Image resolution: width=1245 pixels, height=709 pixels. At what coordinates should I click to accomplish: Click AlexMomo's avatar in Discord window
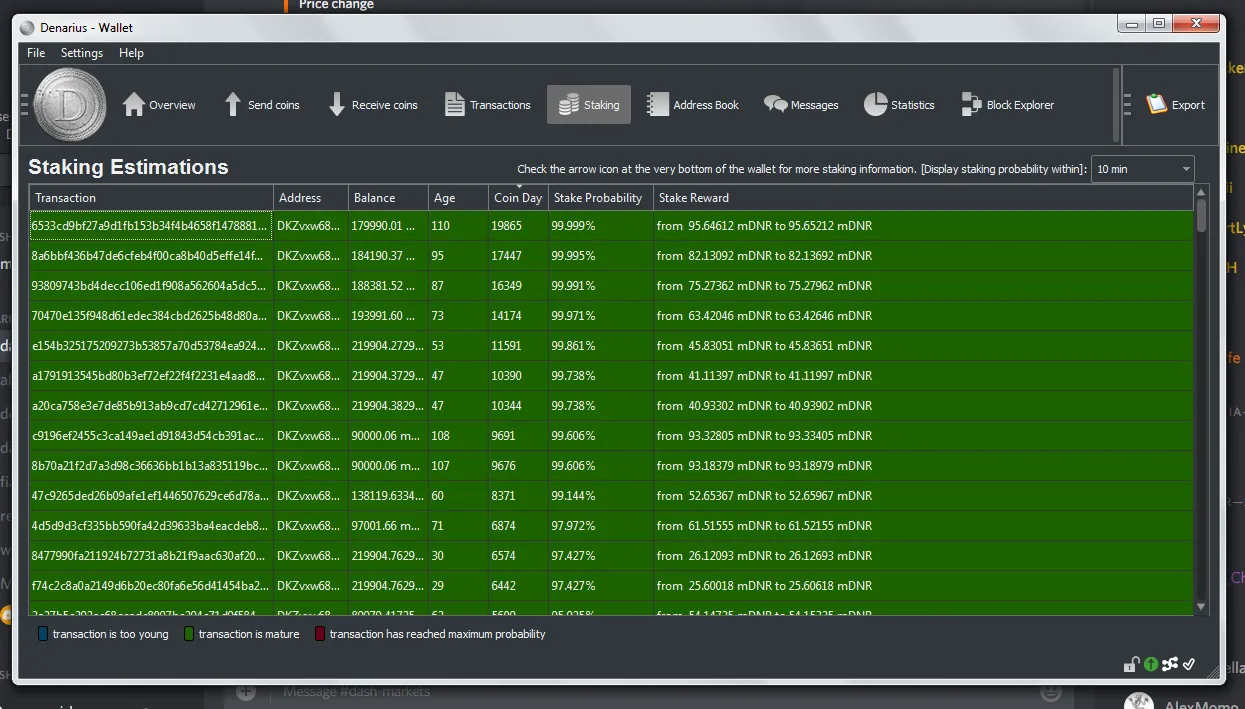1138,702
